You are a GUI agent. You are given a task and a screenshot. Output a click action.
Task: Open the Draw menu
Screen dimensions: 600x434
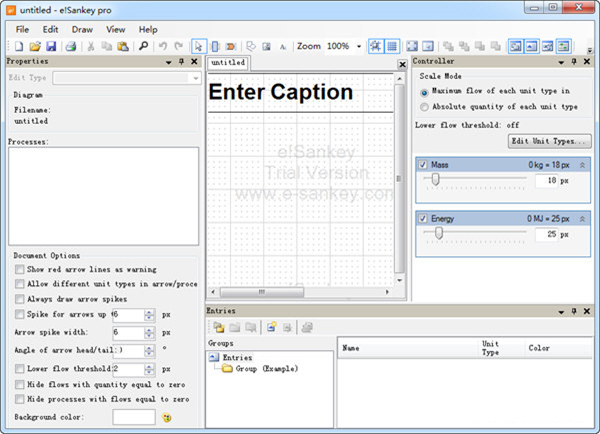point(81,30)
